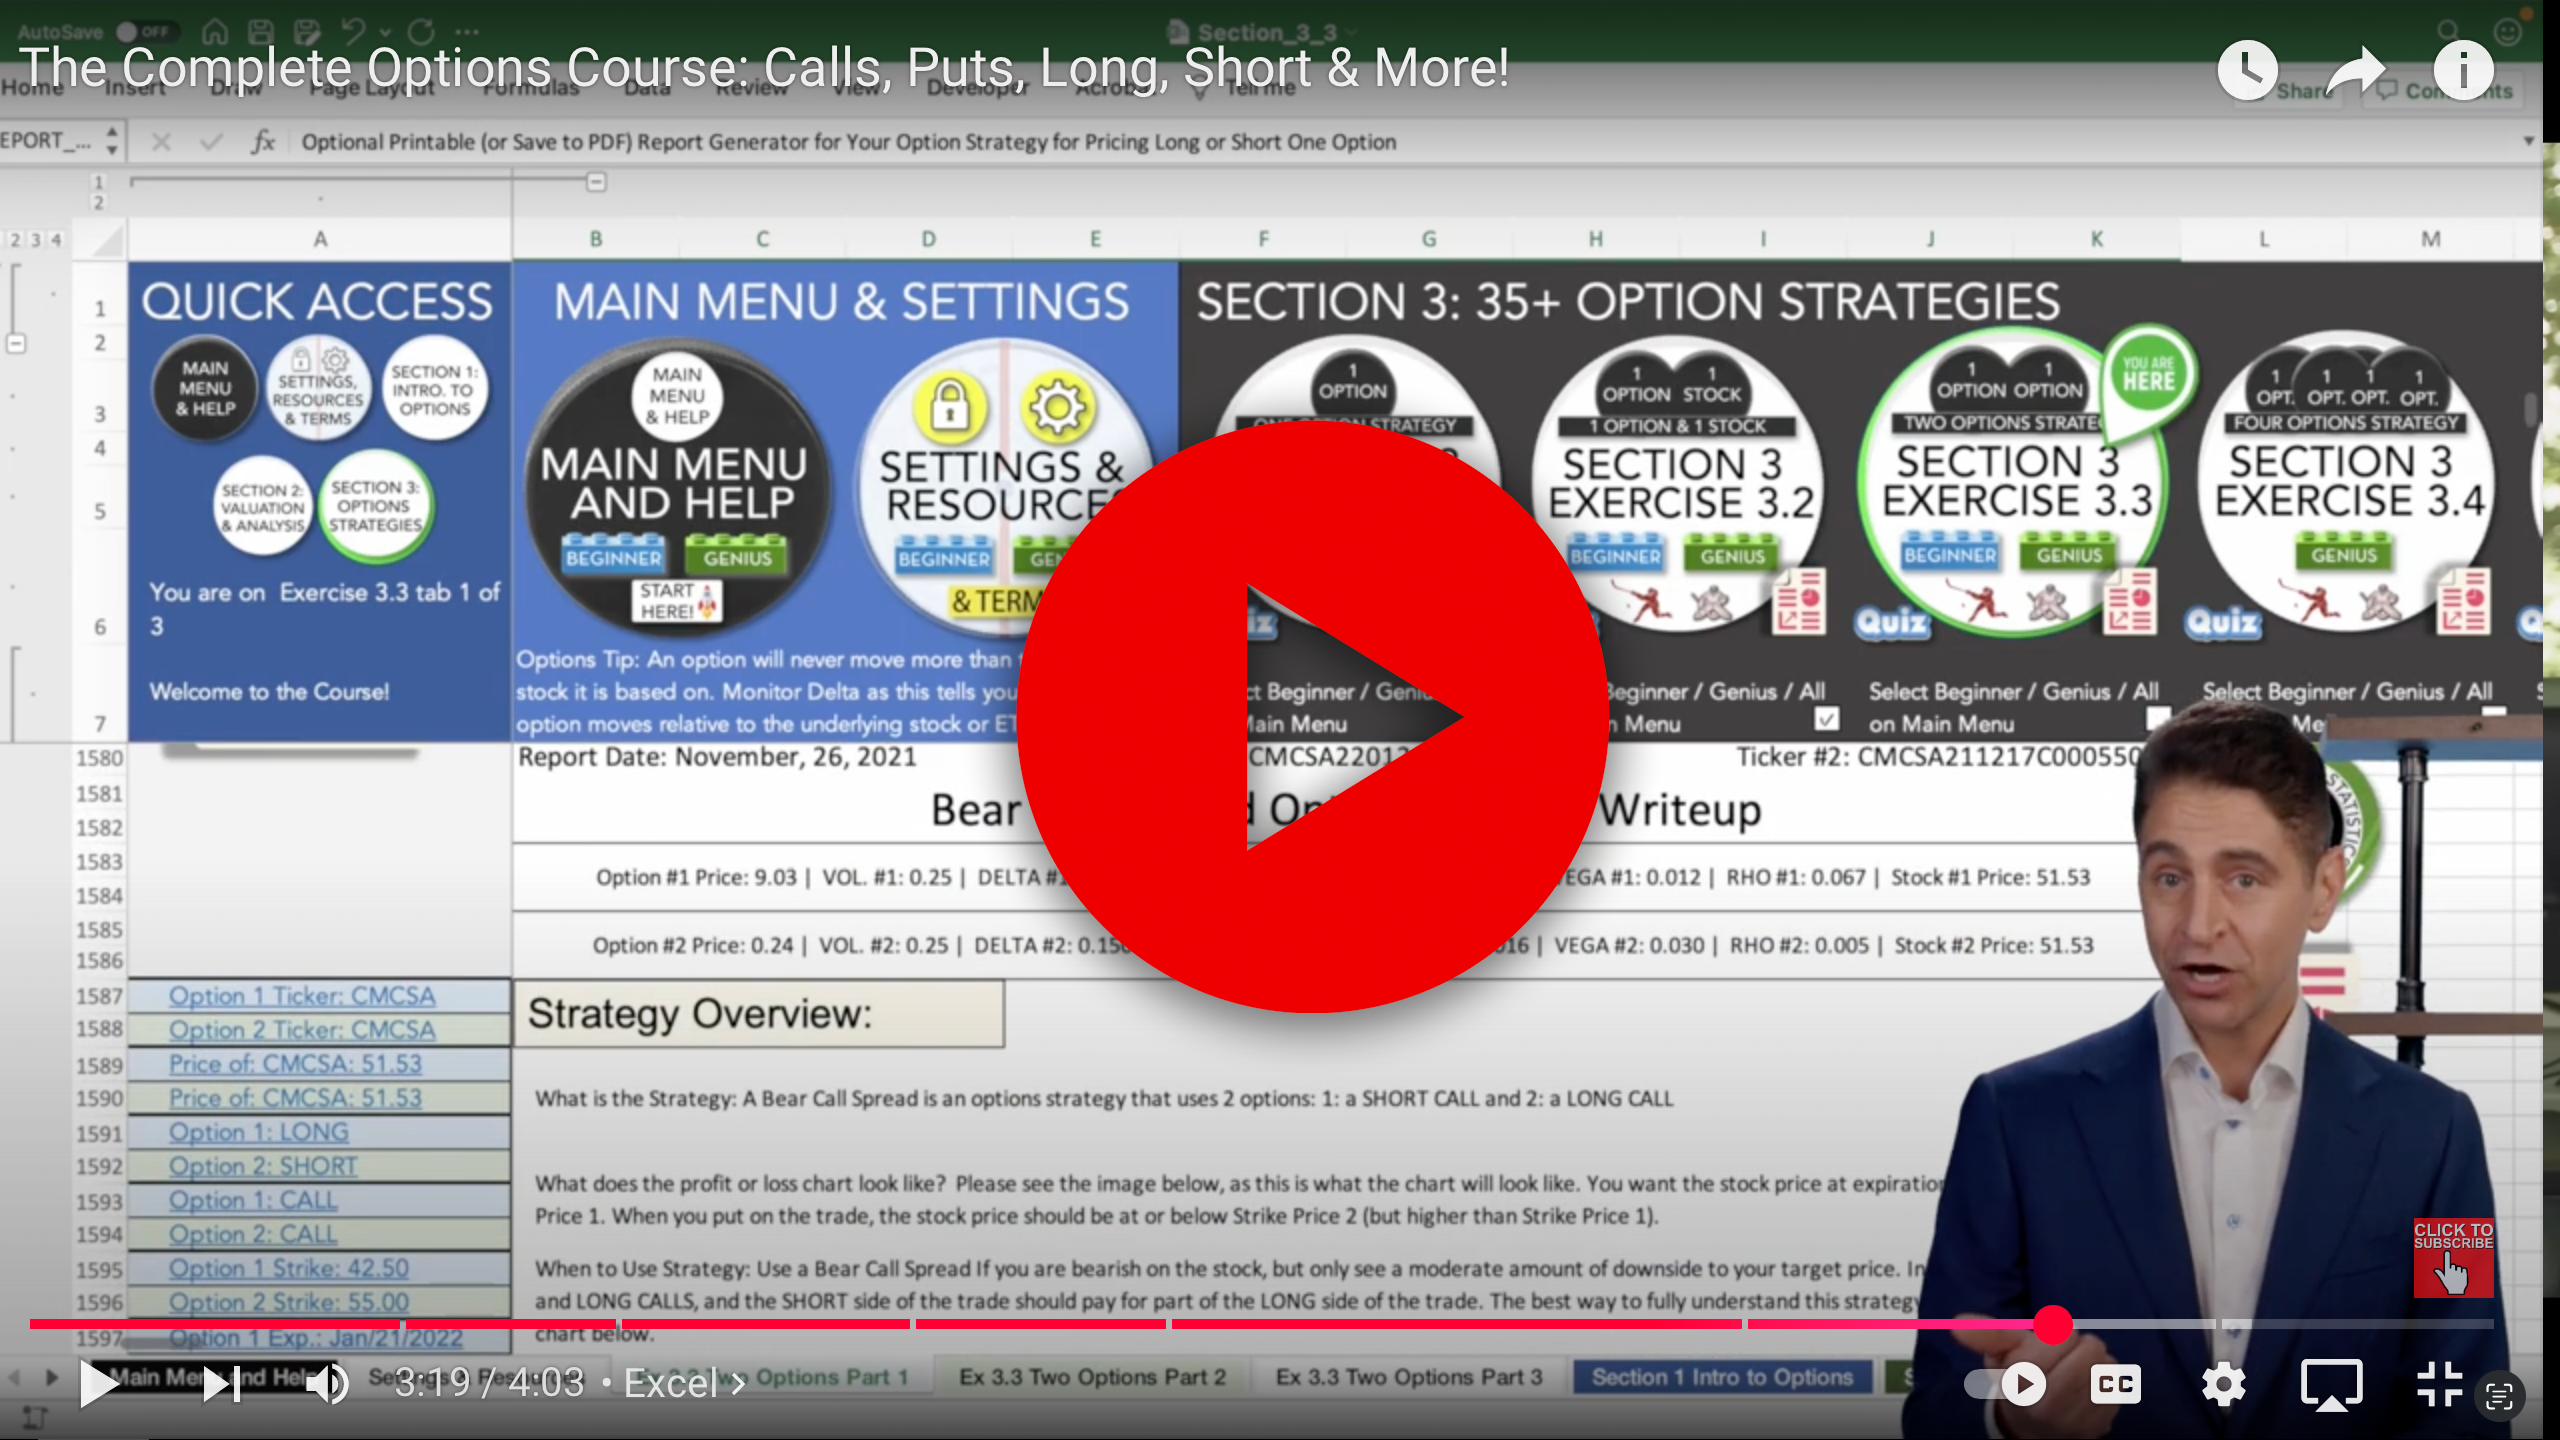
Task: Toggle closed captions CC button
Action: [x=2115, y=1384]
